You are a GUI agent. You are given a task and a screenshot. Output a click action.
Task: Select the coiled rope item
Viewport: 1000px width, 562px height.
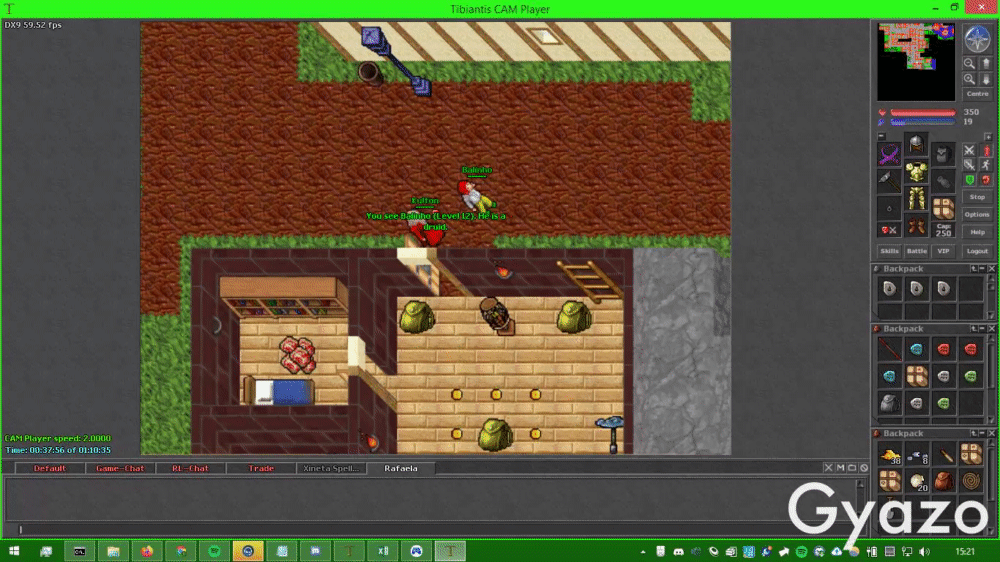971,481
